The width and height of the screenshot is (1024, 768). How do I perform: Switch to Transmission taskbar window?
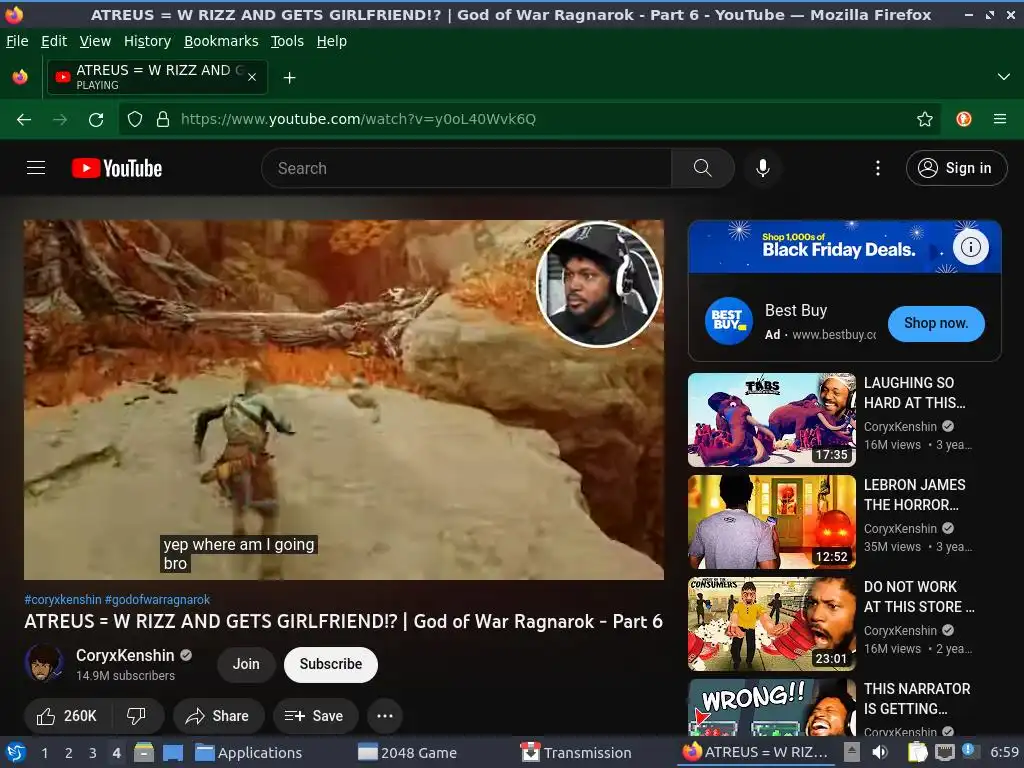(577, 753)
